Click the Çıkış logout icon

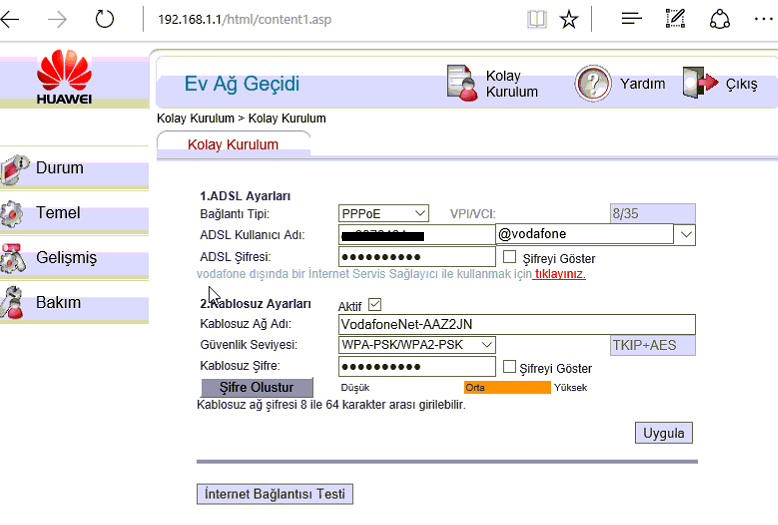pos(700,84)
